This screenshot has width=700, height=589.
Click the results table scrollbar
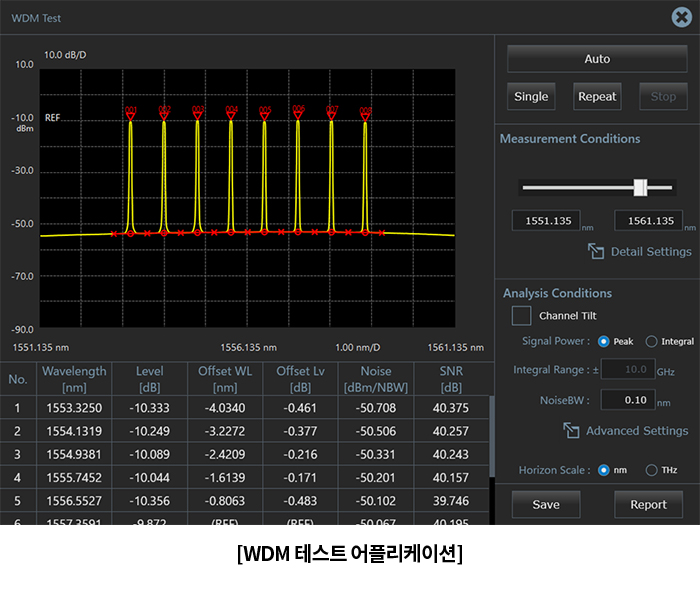[492, 436]
